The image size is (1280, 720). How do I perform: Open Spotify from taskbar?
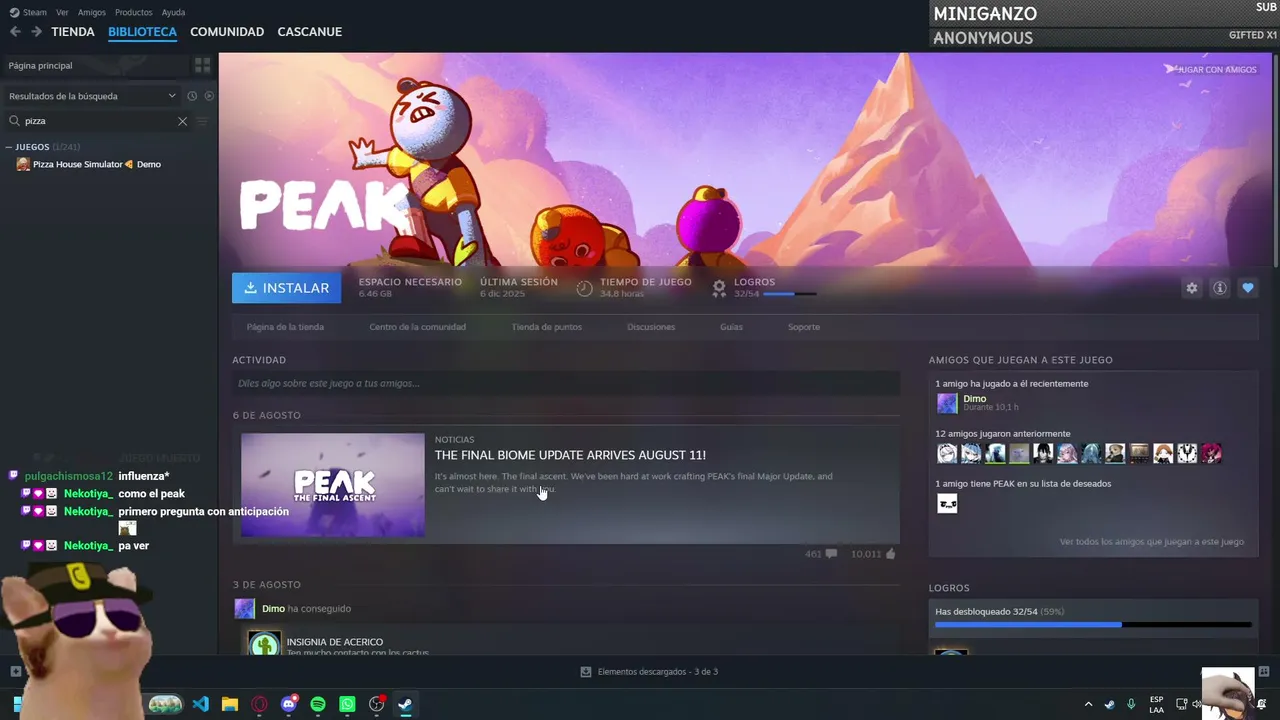click(318, 704)
